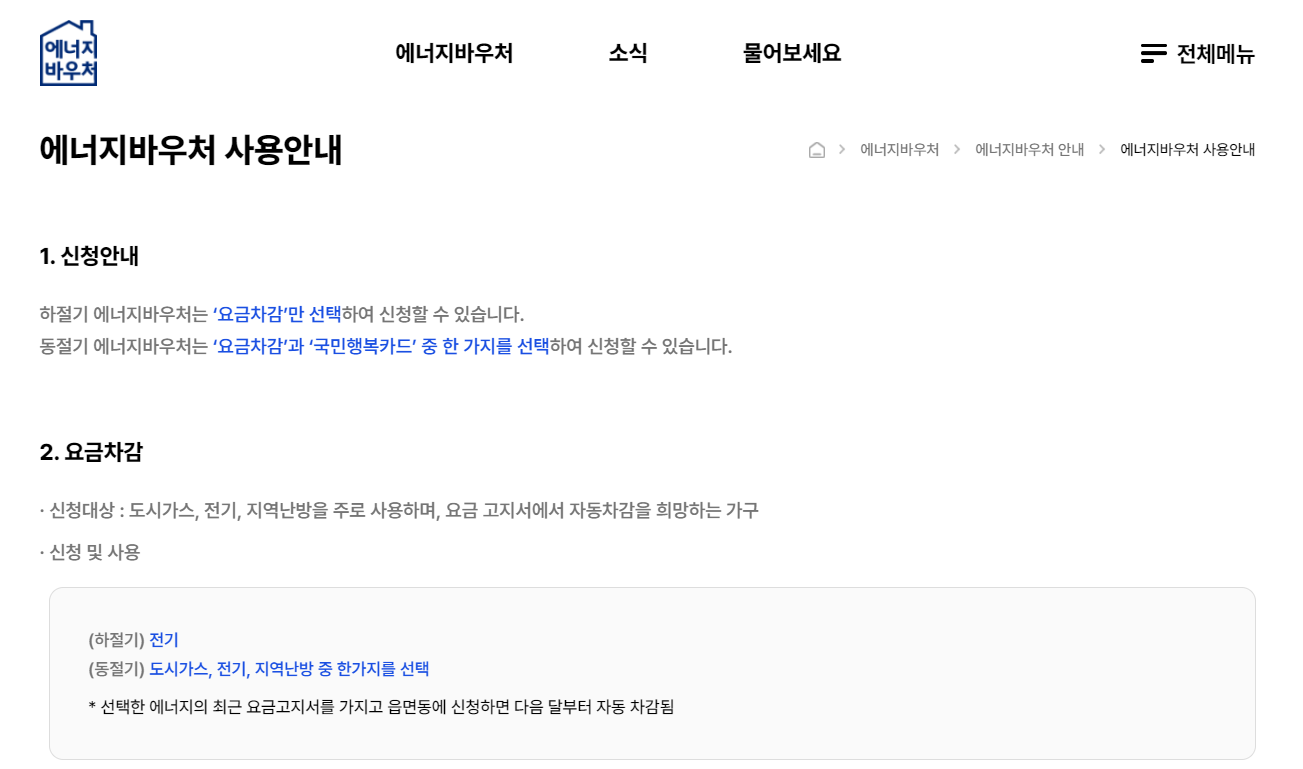Image resolution: width=1303 pixels, height=769 pixels.
Task: Navigate via the 에너지바우처 breadcrumb link
Action: point(900,149)
